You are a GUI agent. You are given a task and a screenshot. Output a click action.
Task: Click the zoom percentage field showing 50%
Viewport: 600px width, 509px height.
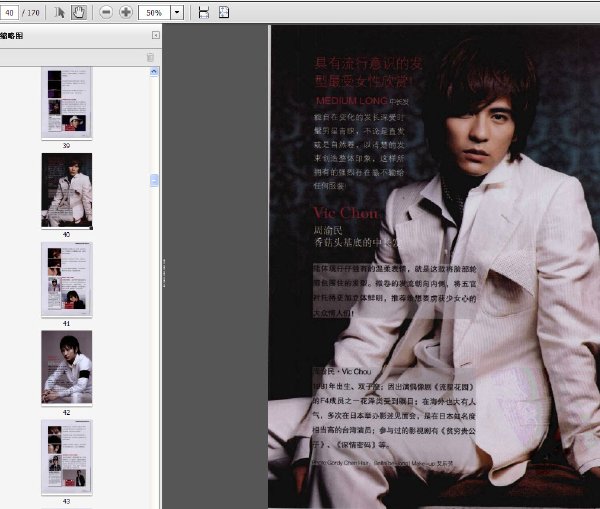pos(154,13)
